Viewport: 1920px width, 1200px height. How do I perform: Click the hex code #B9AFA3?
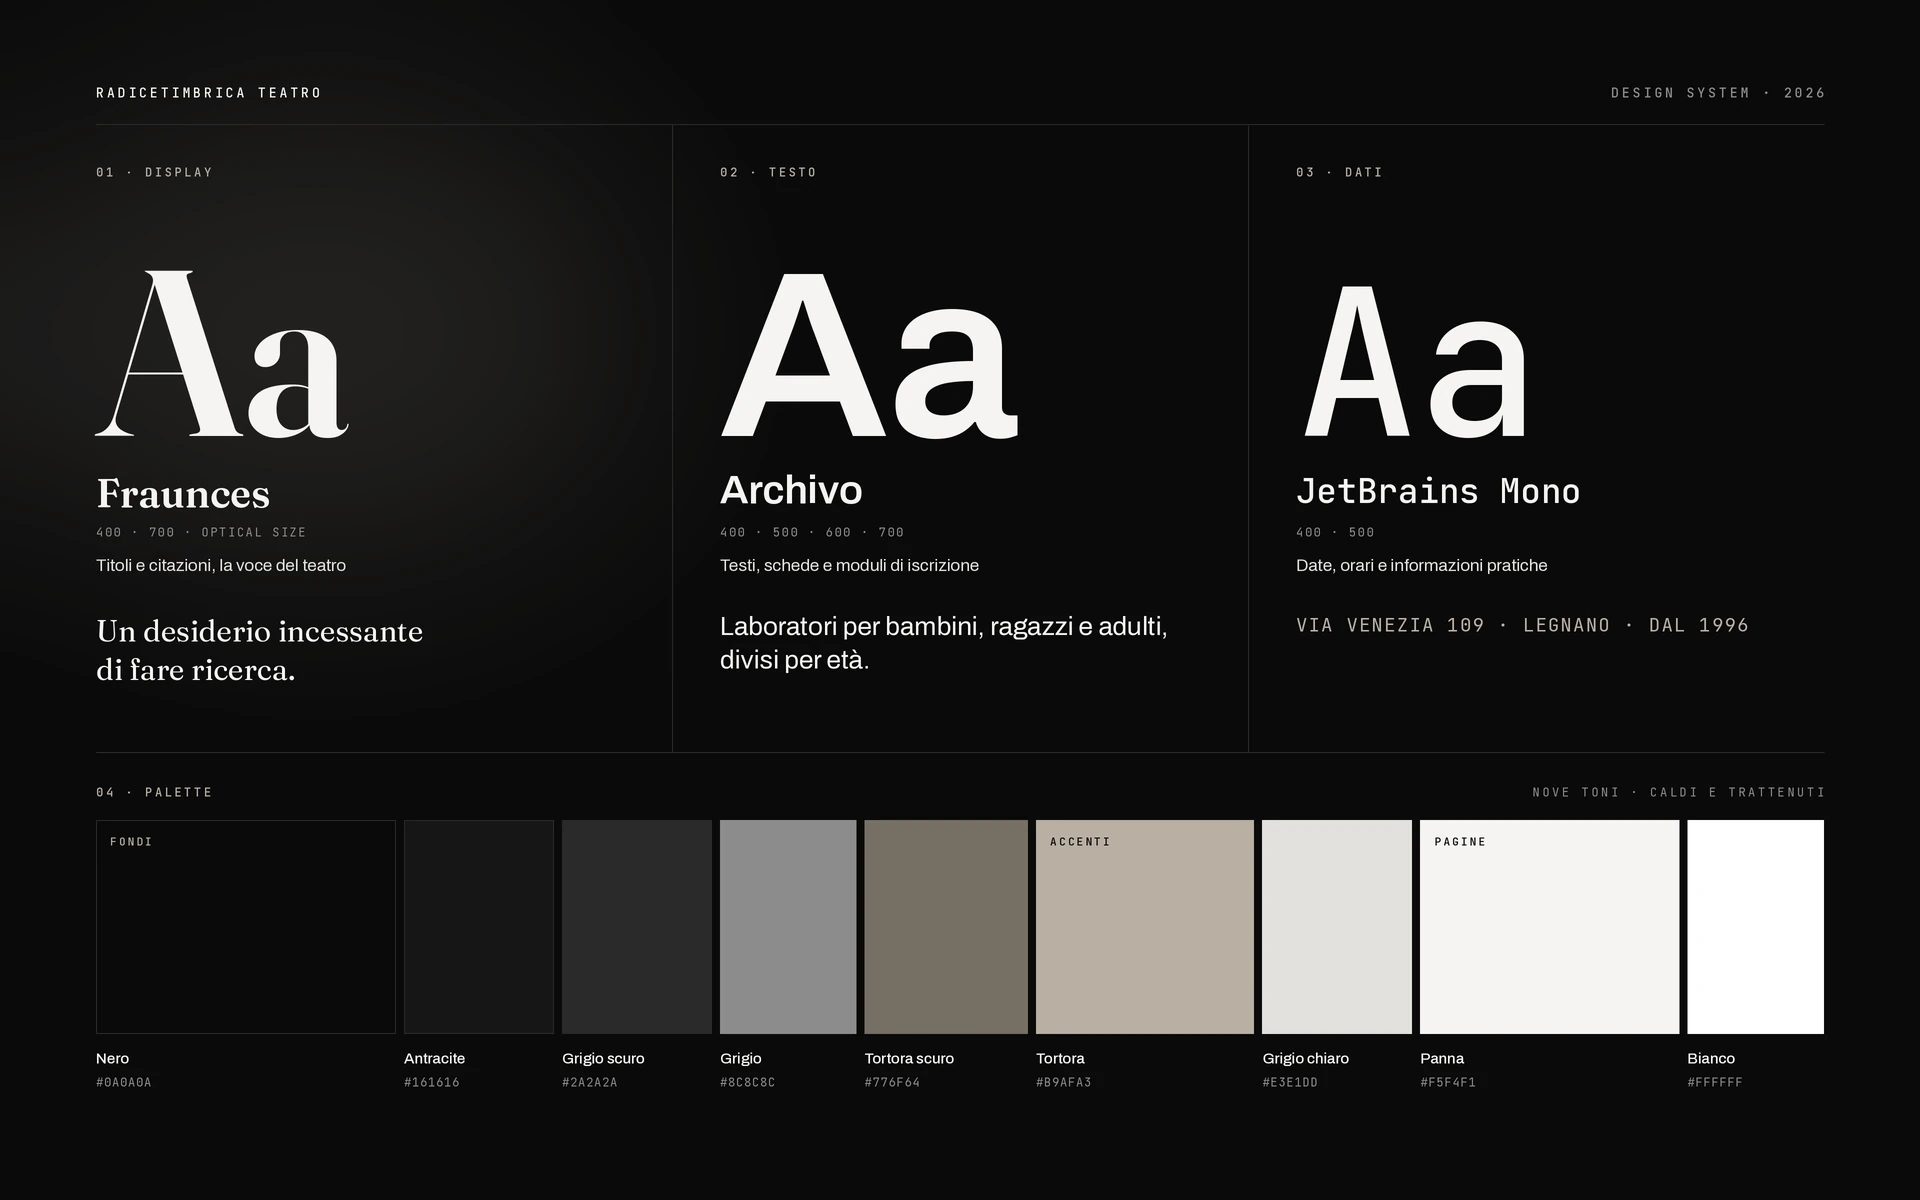(x=1064, y=1082)
